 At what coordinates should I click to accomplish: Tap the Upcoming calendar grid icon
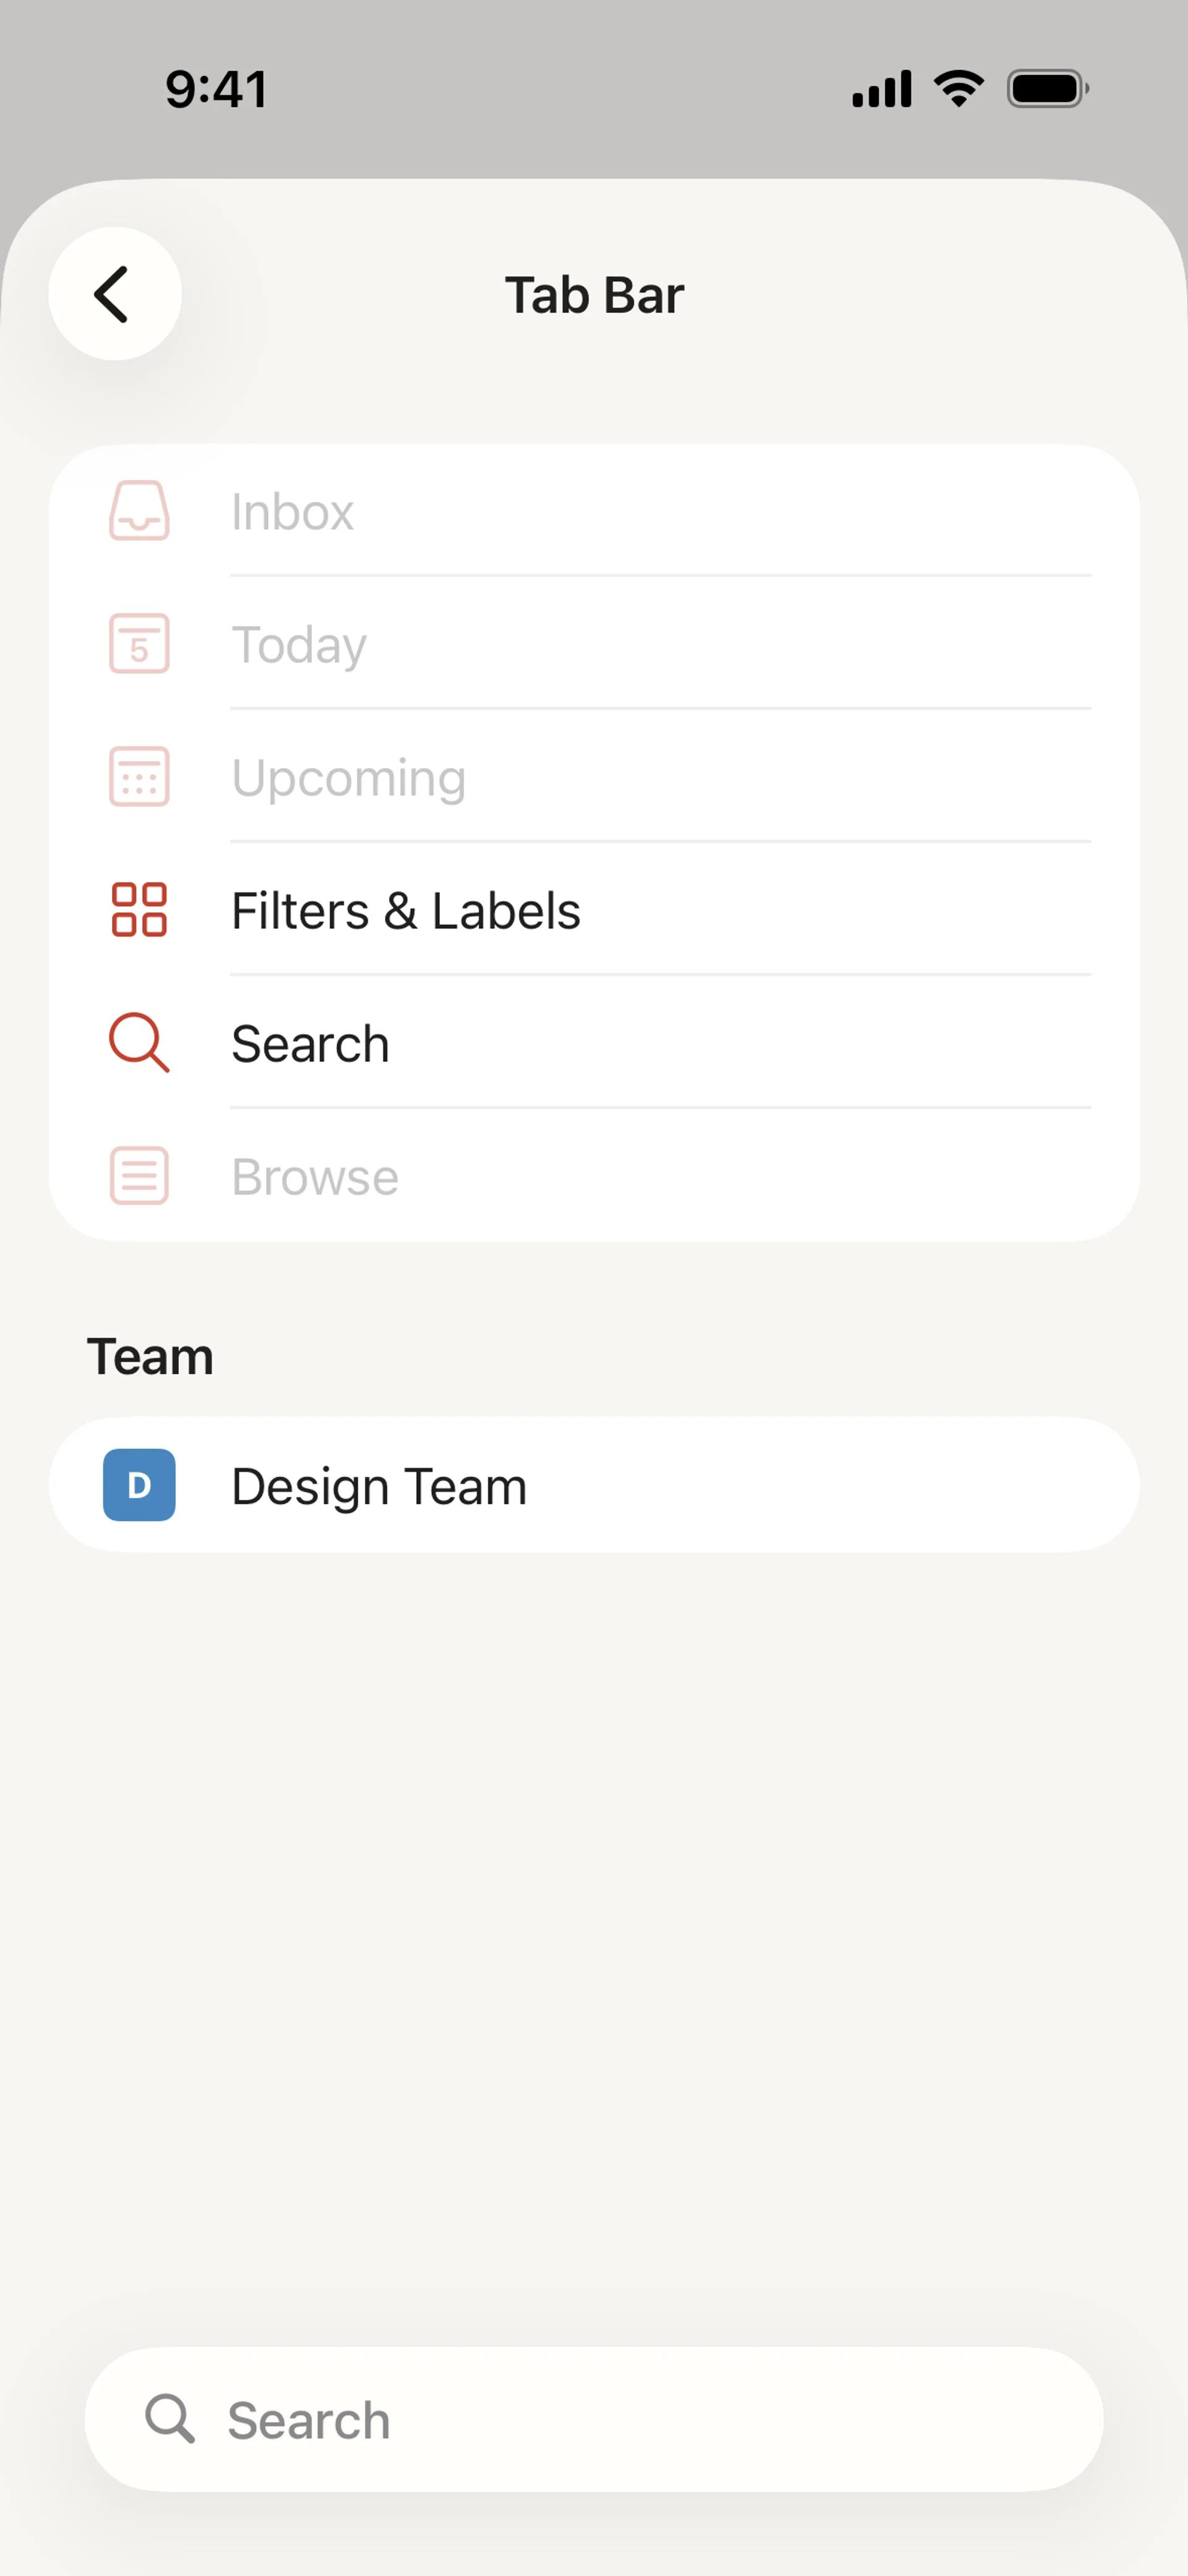tap(139, 777)
